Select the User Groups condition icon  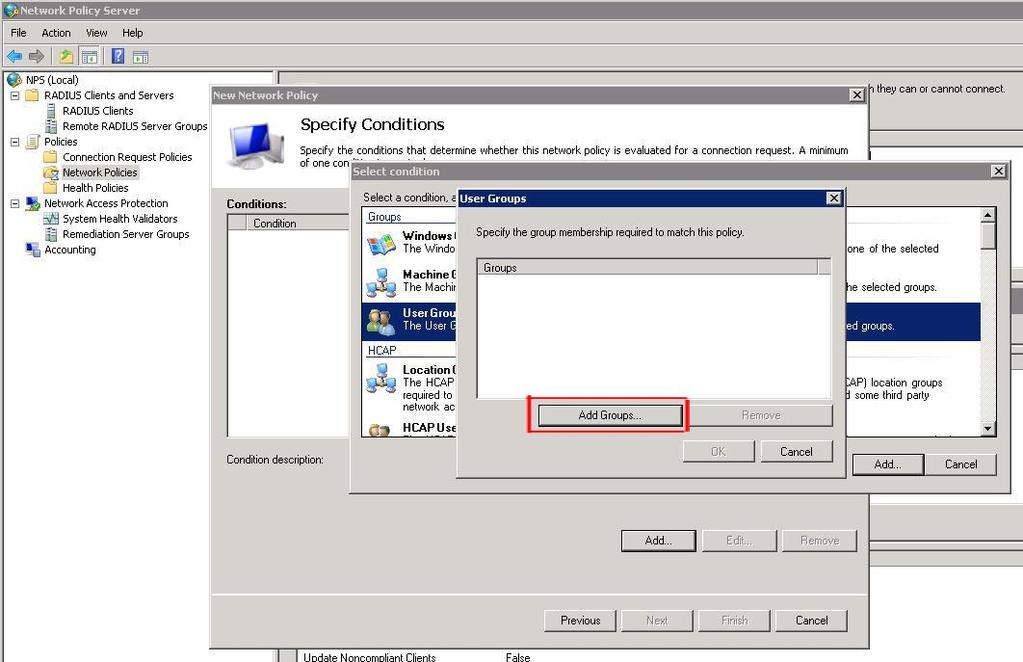(381, 321)
